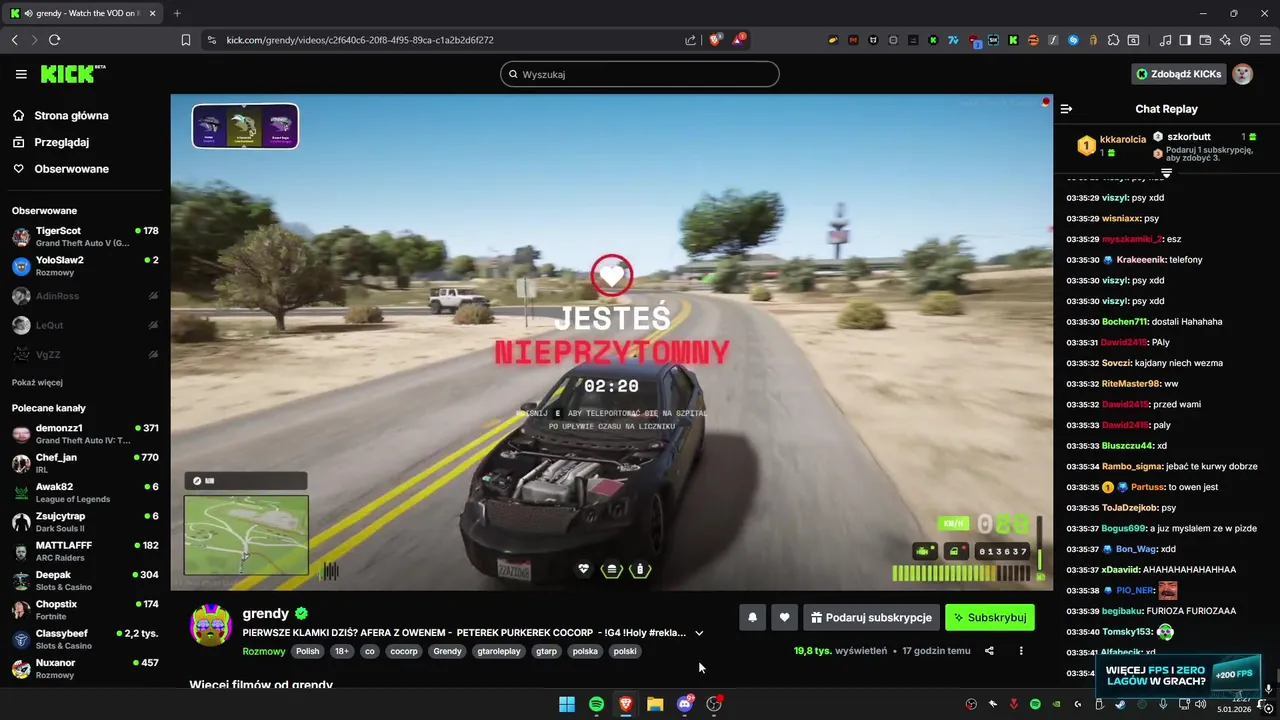Open Brave Rewards triangle icon
Image resolution: width=1280 pixels, height=720 pixels.
(x=738, y=40)
